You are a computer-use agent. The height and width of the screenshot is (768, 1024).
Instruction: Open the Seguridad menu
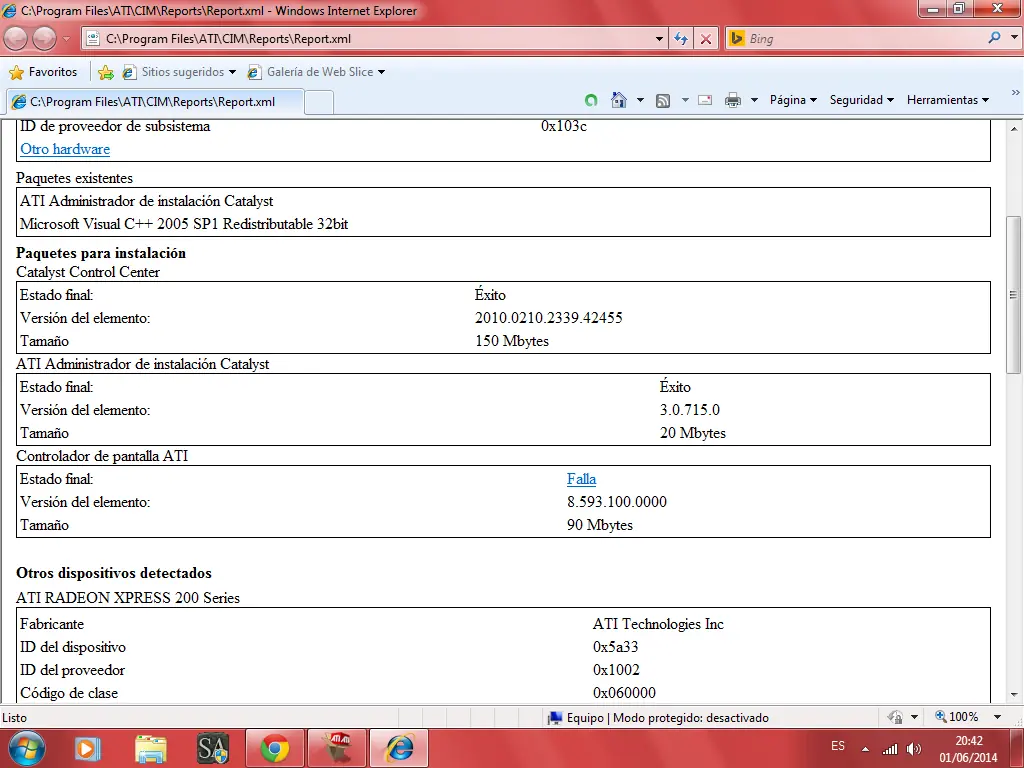pyautogui.click(x=861, y=100)
